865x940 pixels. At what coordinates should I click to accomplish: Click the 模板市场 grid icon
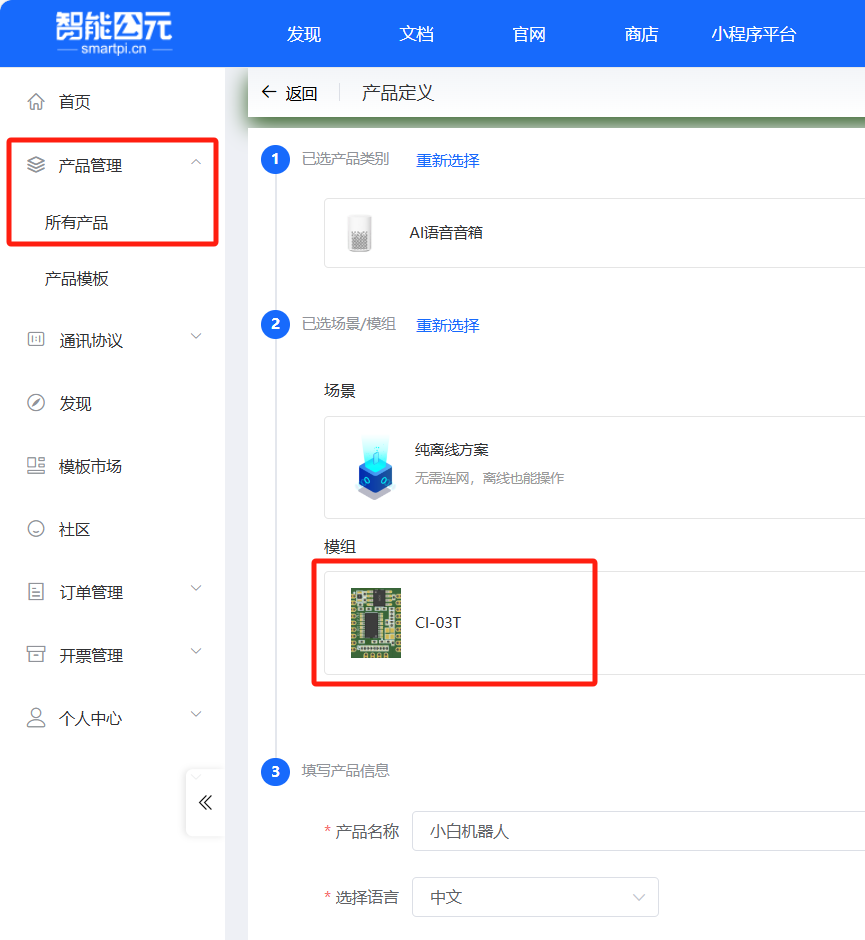click(36, 465)
